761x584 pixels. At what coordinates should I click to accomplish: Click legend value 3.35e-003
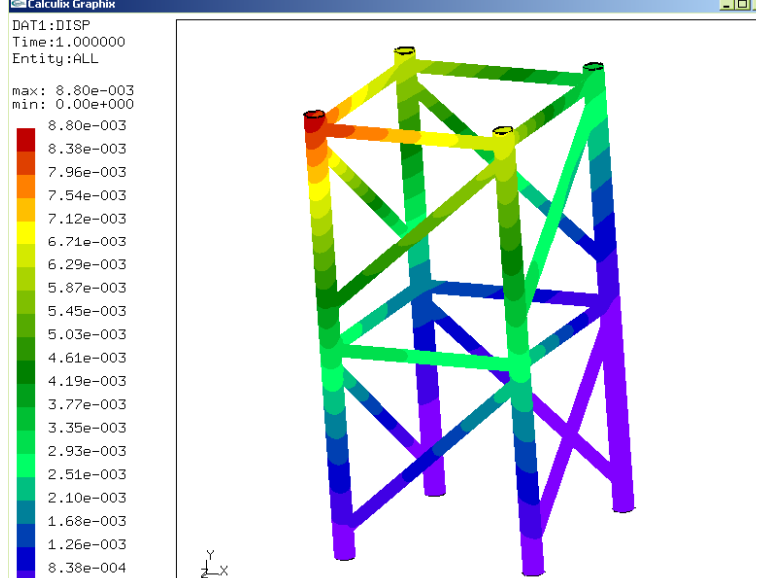[87, 428]
